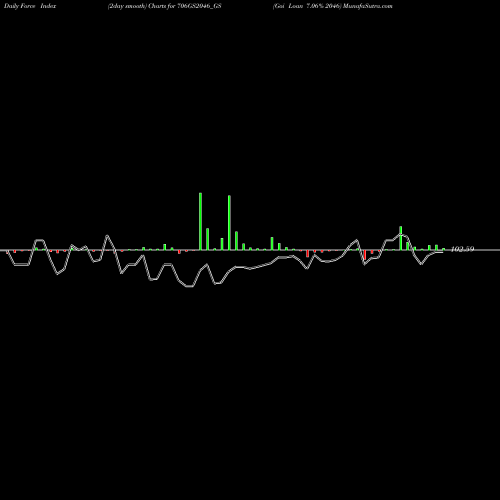This screenshot has height=500, width=500.
Task: Click the '(2day smooth) Charts for 706GS2046_GS' label
Action: (x=164, y=6)
